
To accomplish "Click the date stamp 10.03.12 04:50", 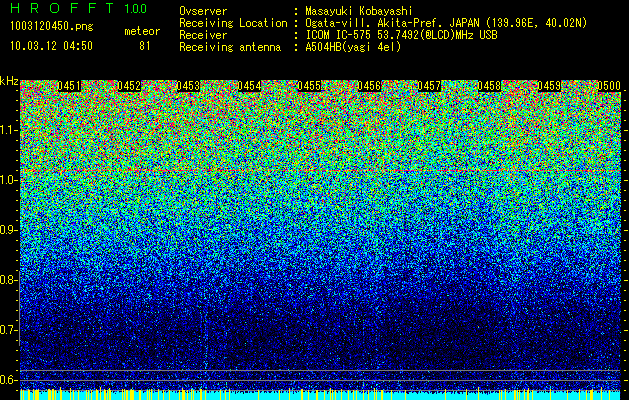I will tap(51, 46).
